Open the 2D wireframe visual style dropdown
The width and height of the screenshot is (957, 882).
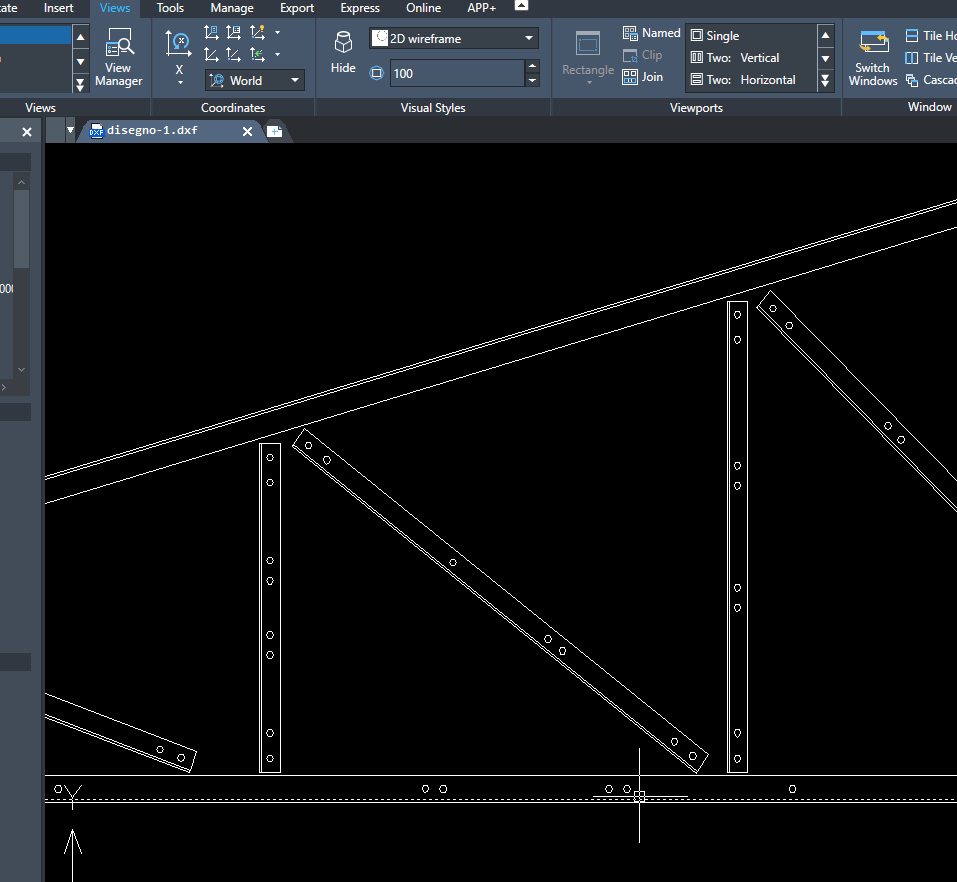tap(454, 38)
